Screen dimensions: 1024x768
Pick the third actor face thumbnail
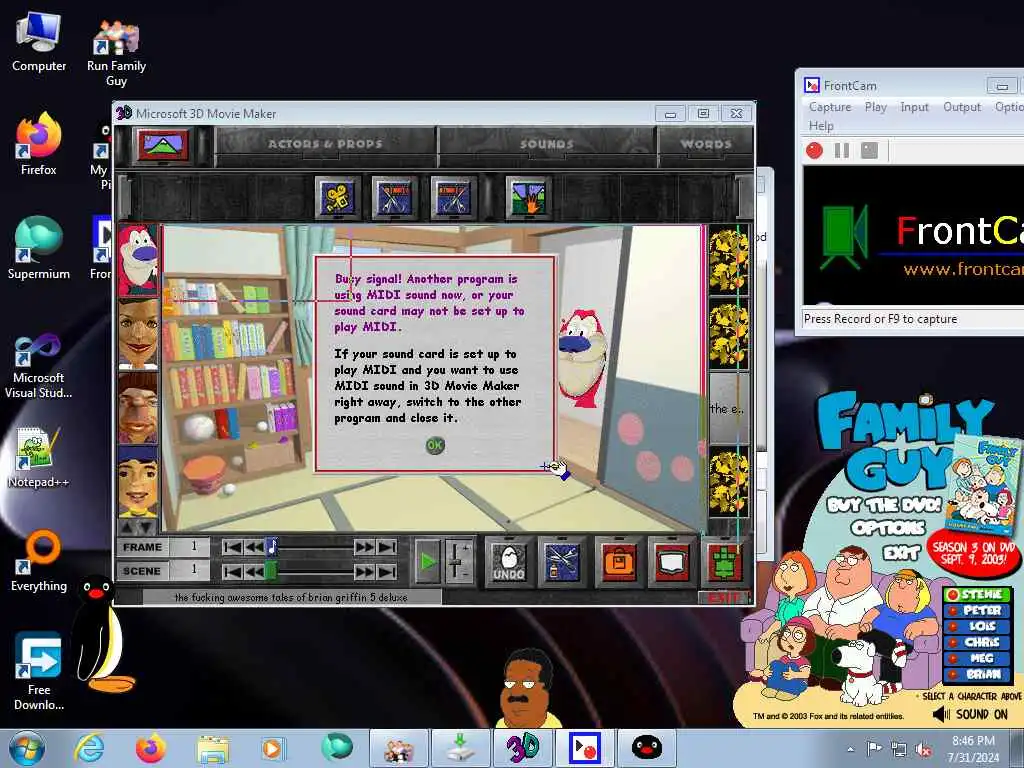click(138, 408)
